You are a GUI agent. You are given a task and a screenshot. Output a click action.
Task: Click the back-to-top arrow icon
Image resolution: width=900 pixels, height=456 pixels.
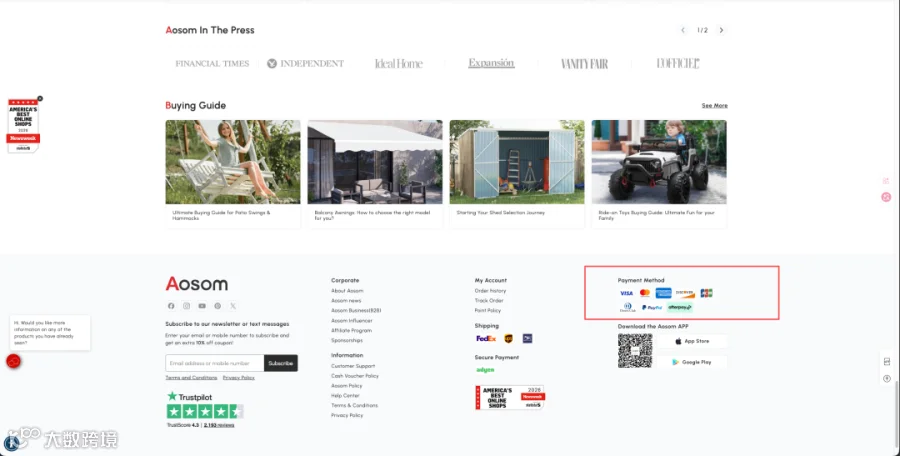tap(887, 378)
